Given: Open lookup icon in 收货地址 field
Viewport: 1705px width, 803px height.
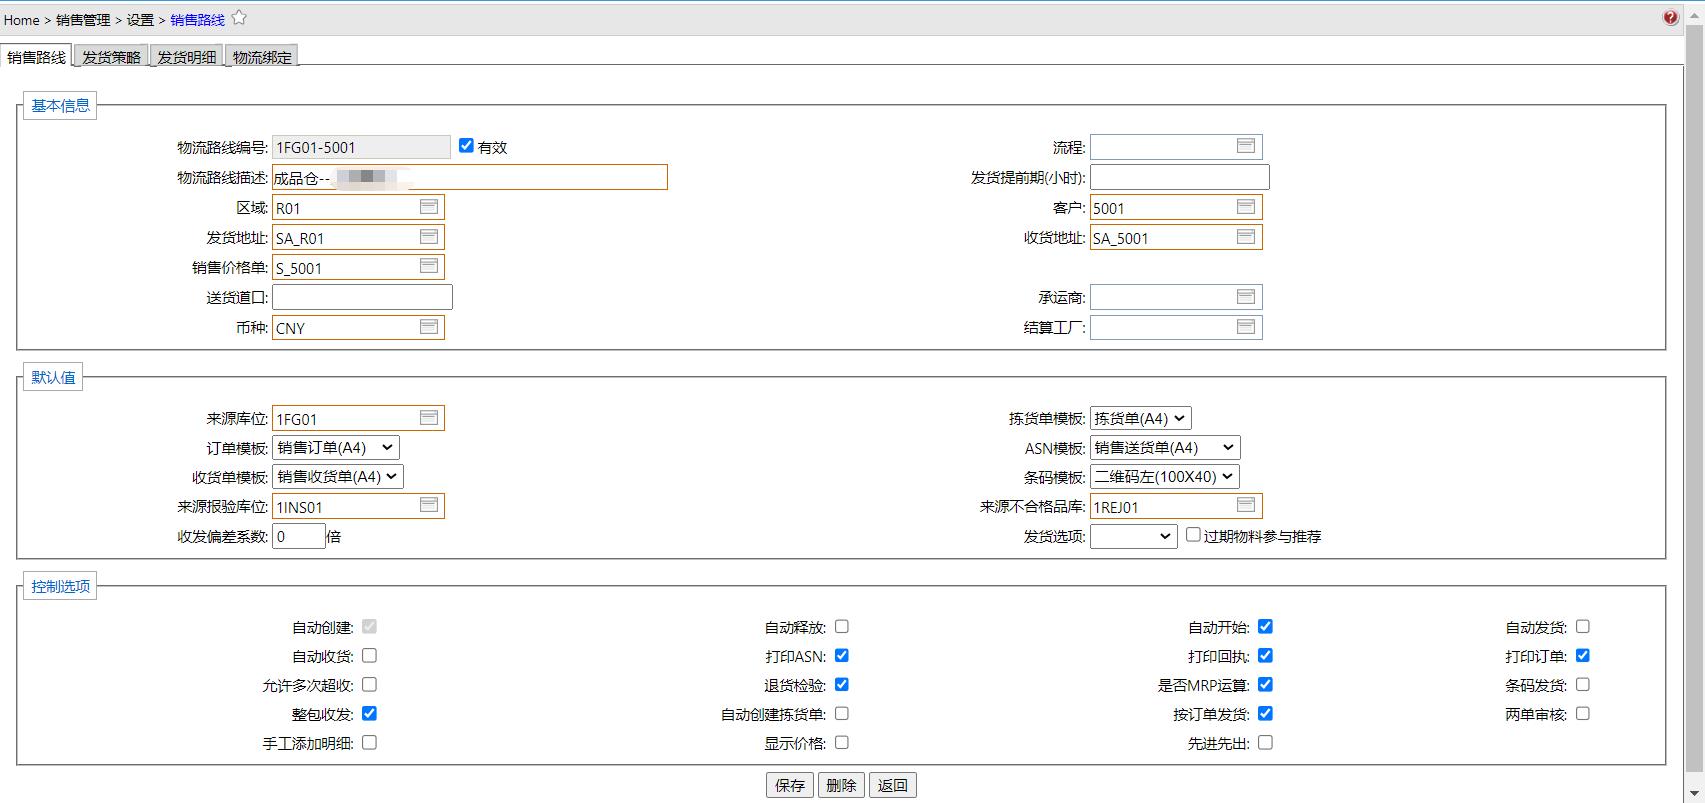Looking at the screenshot, I should 1246,237.
